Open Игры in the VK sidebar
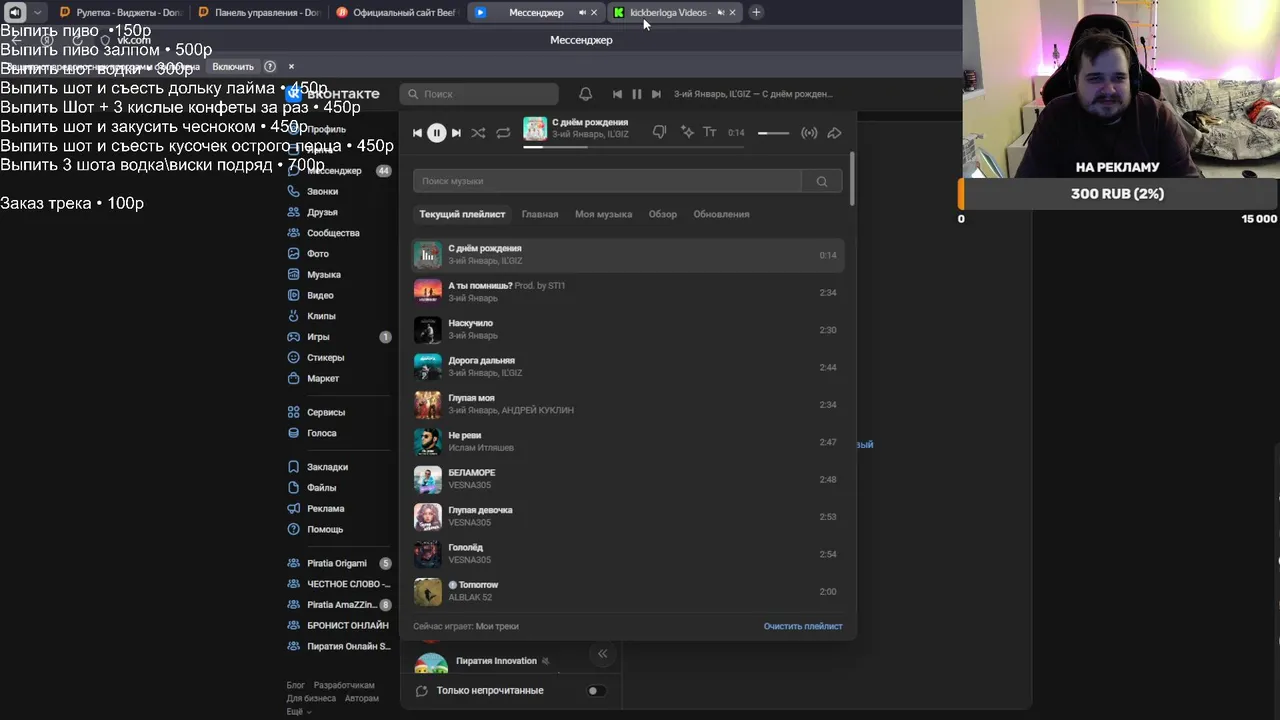 [x=318, y=337]
